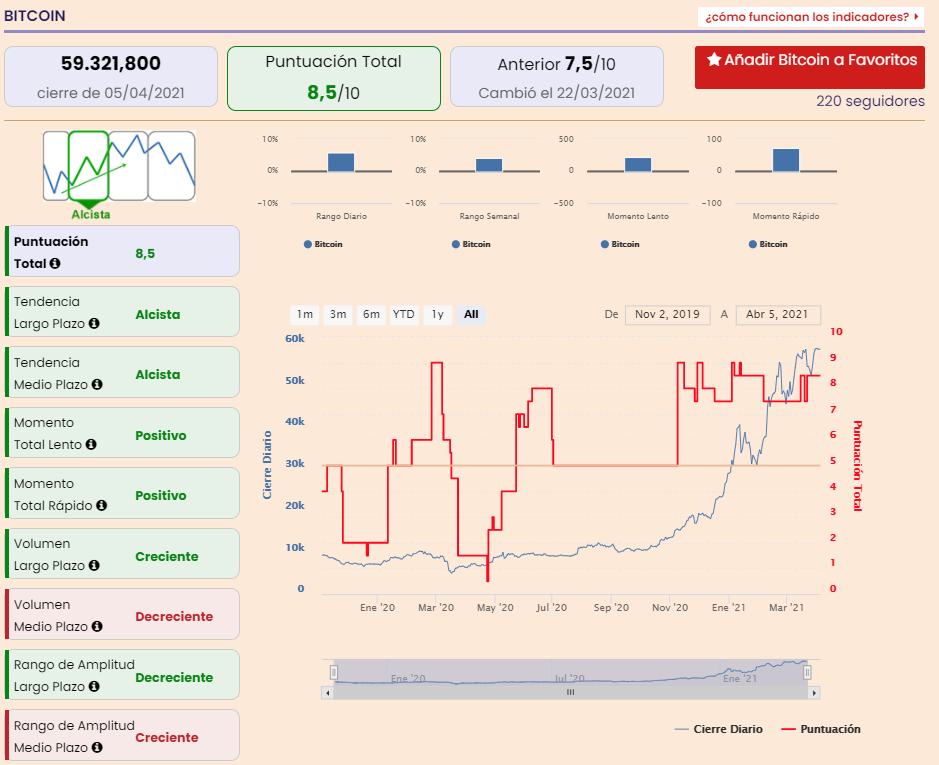This screenshot has height=765, width=939.
Task: Click Decreciente value of Volumen Medio Plazo
Action: [174, 616]
